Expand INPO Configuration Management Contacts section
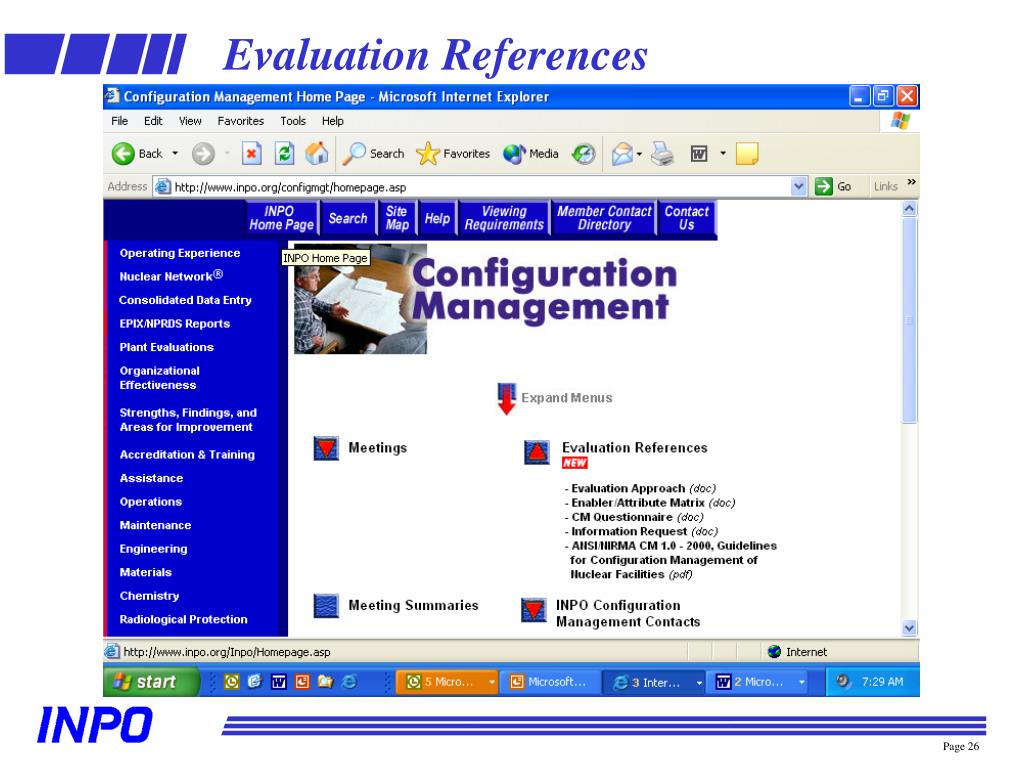The image size is (1024, 768). pyautogui.click(x=534, y=610)
